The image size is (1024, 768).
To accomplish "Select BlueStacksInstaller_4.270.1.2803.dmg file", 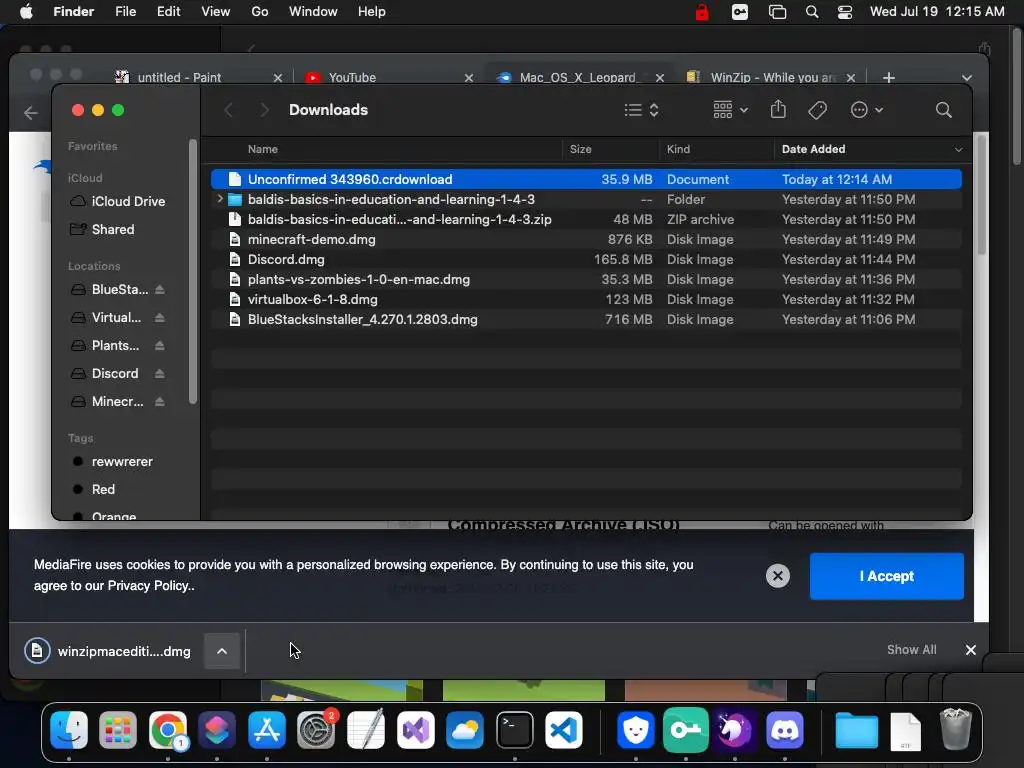I will click(x=586, y=319).
